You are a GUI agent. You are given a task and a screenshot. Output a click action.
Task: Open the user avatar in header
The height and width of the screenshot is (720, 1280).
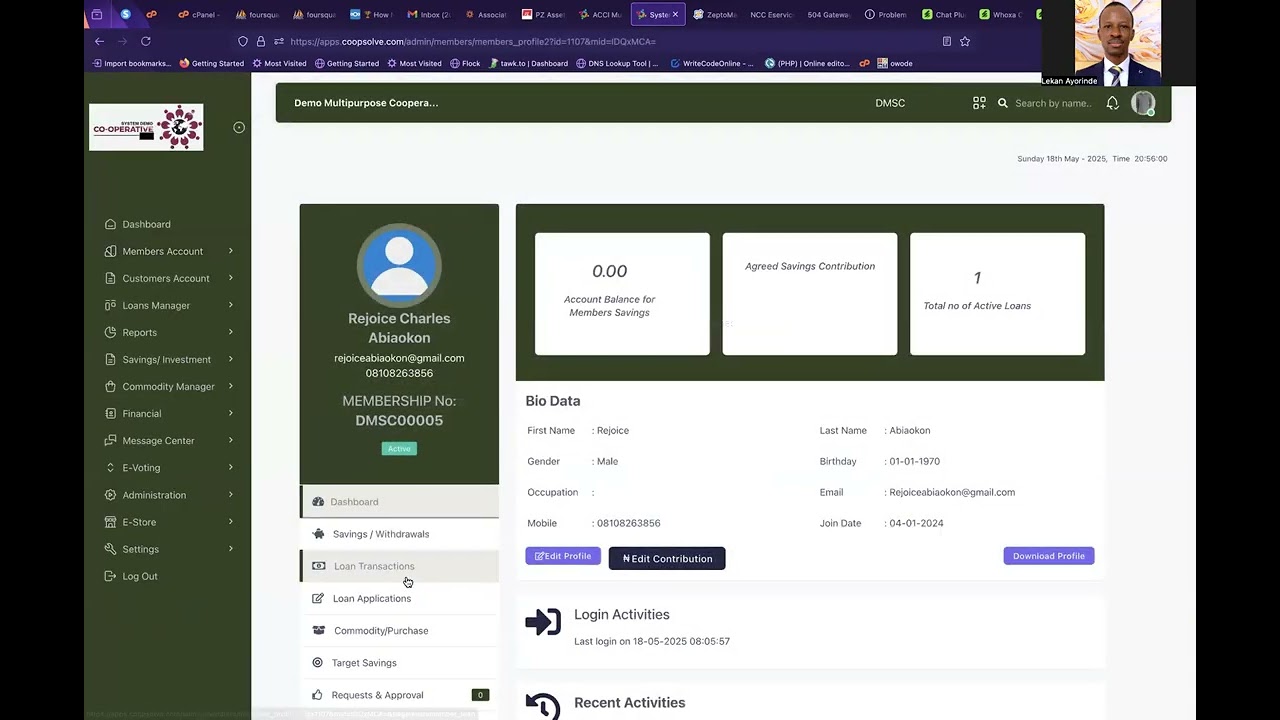point(1143,103)
